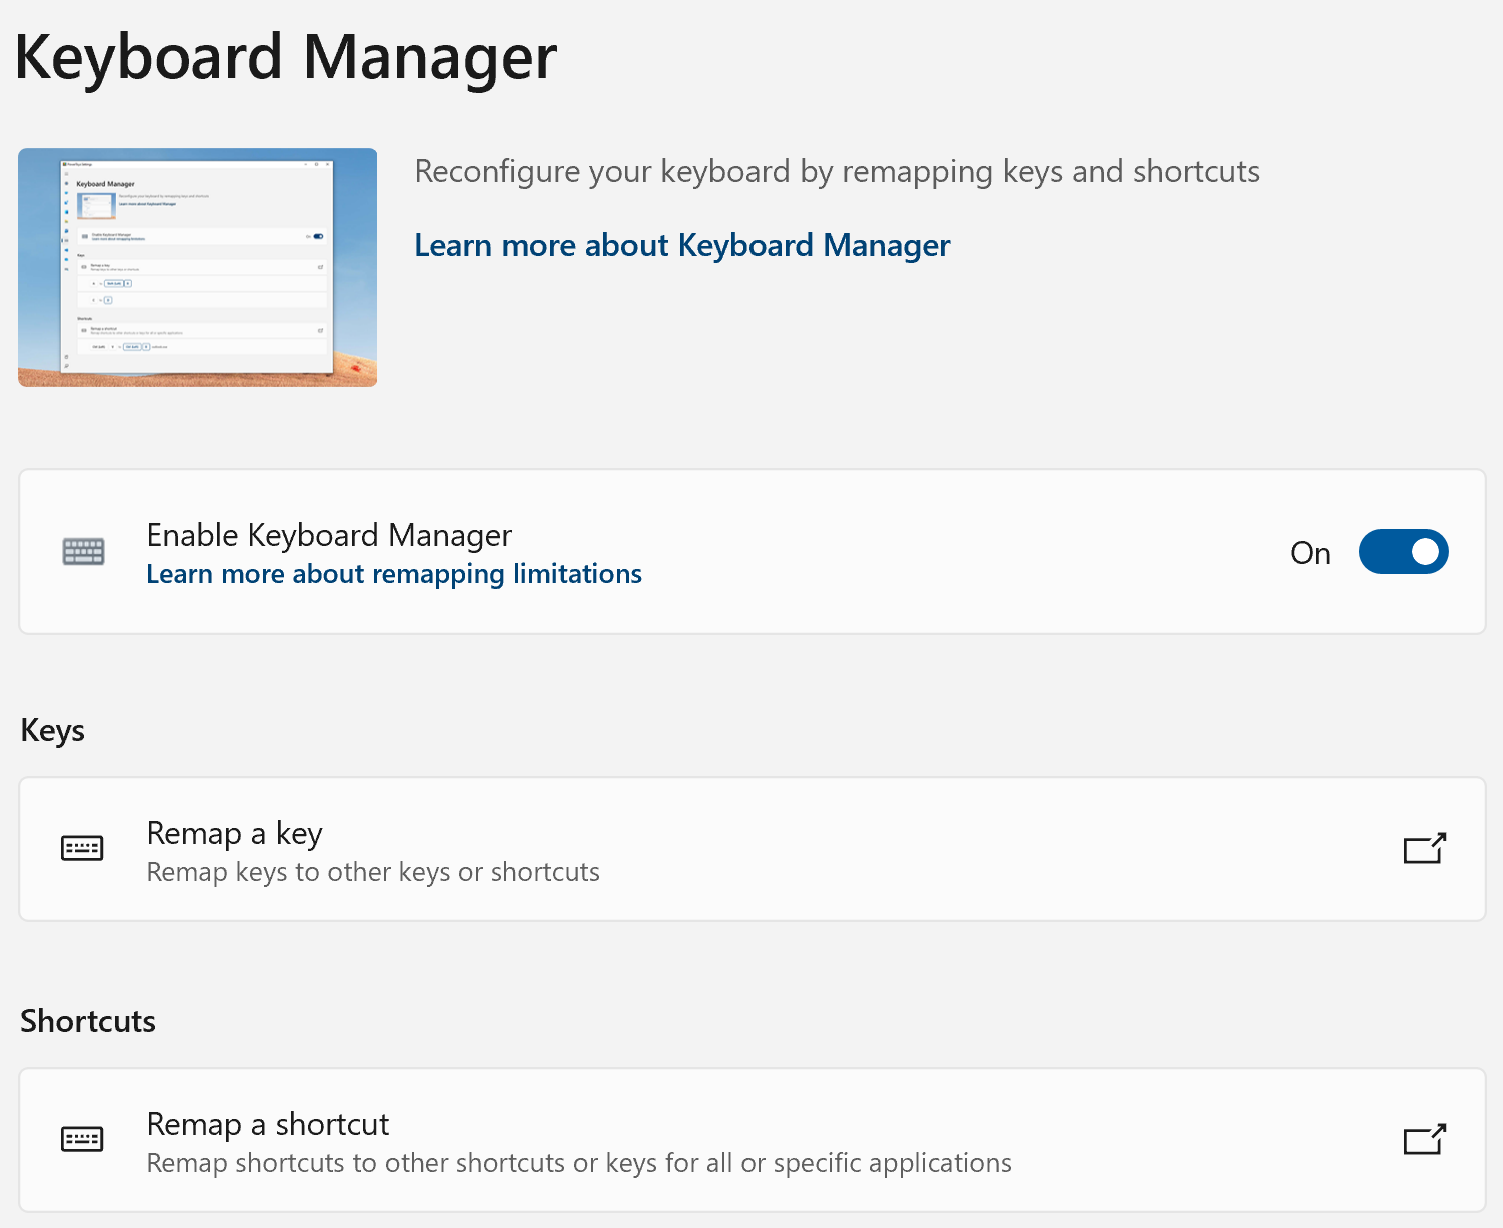1503x1228 pixels.
Task: Click empty space in the Enable Keyboard Manager card
Action: point(950,552)
